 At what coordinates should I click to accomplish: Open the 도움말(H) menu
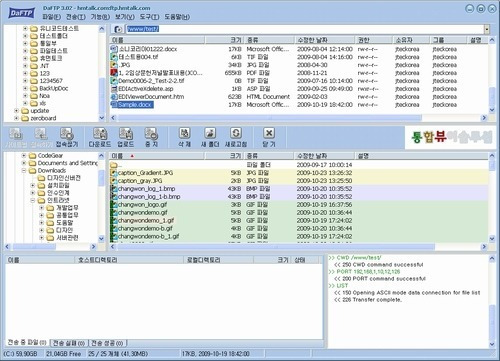[x=177, y=17]
